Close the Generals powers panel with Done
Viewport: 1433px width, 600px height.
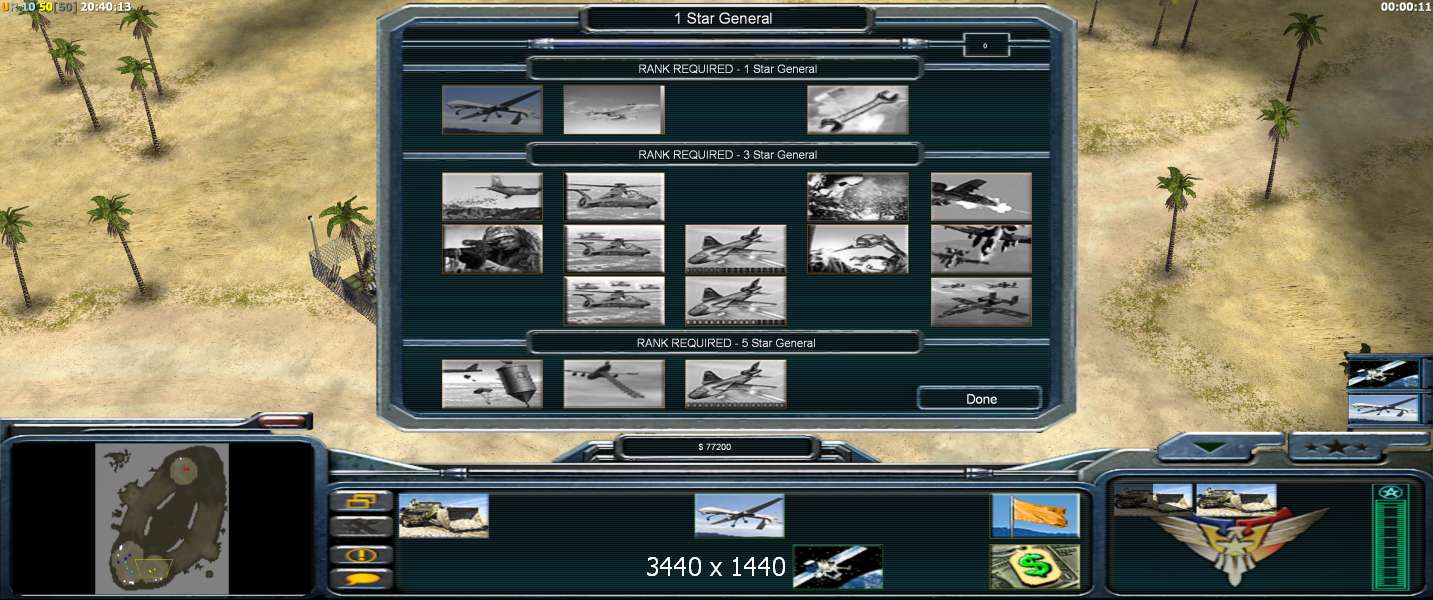tap(980, 398)
